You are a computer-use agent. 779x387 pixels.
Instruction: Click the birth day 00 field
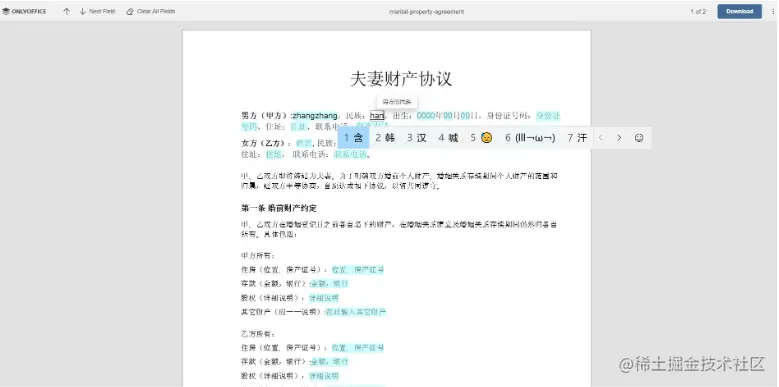[466, 116]
